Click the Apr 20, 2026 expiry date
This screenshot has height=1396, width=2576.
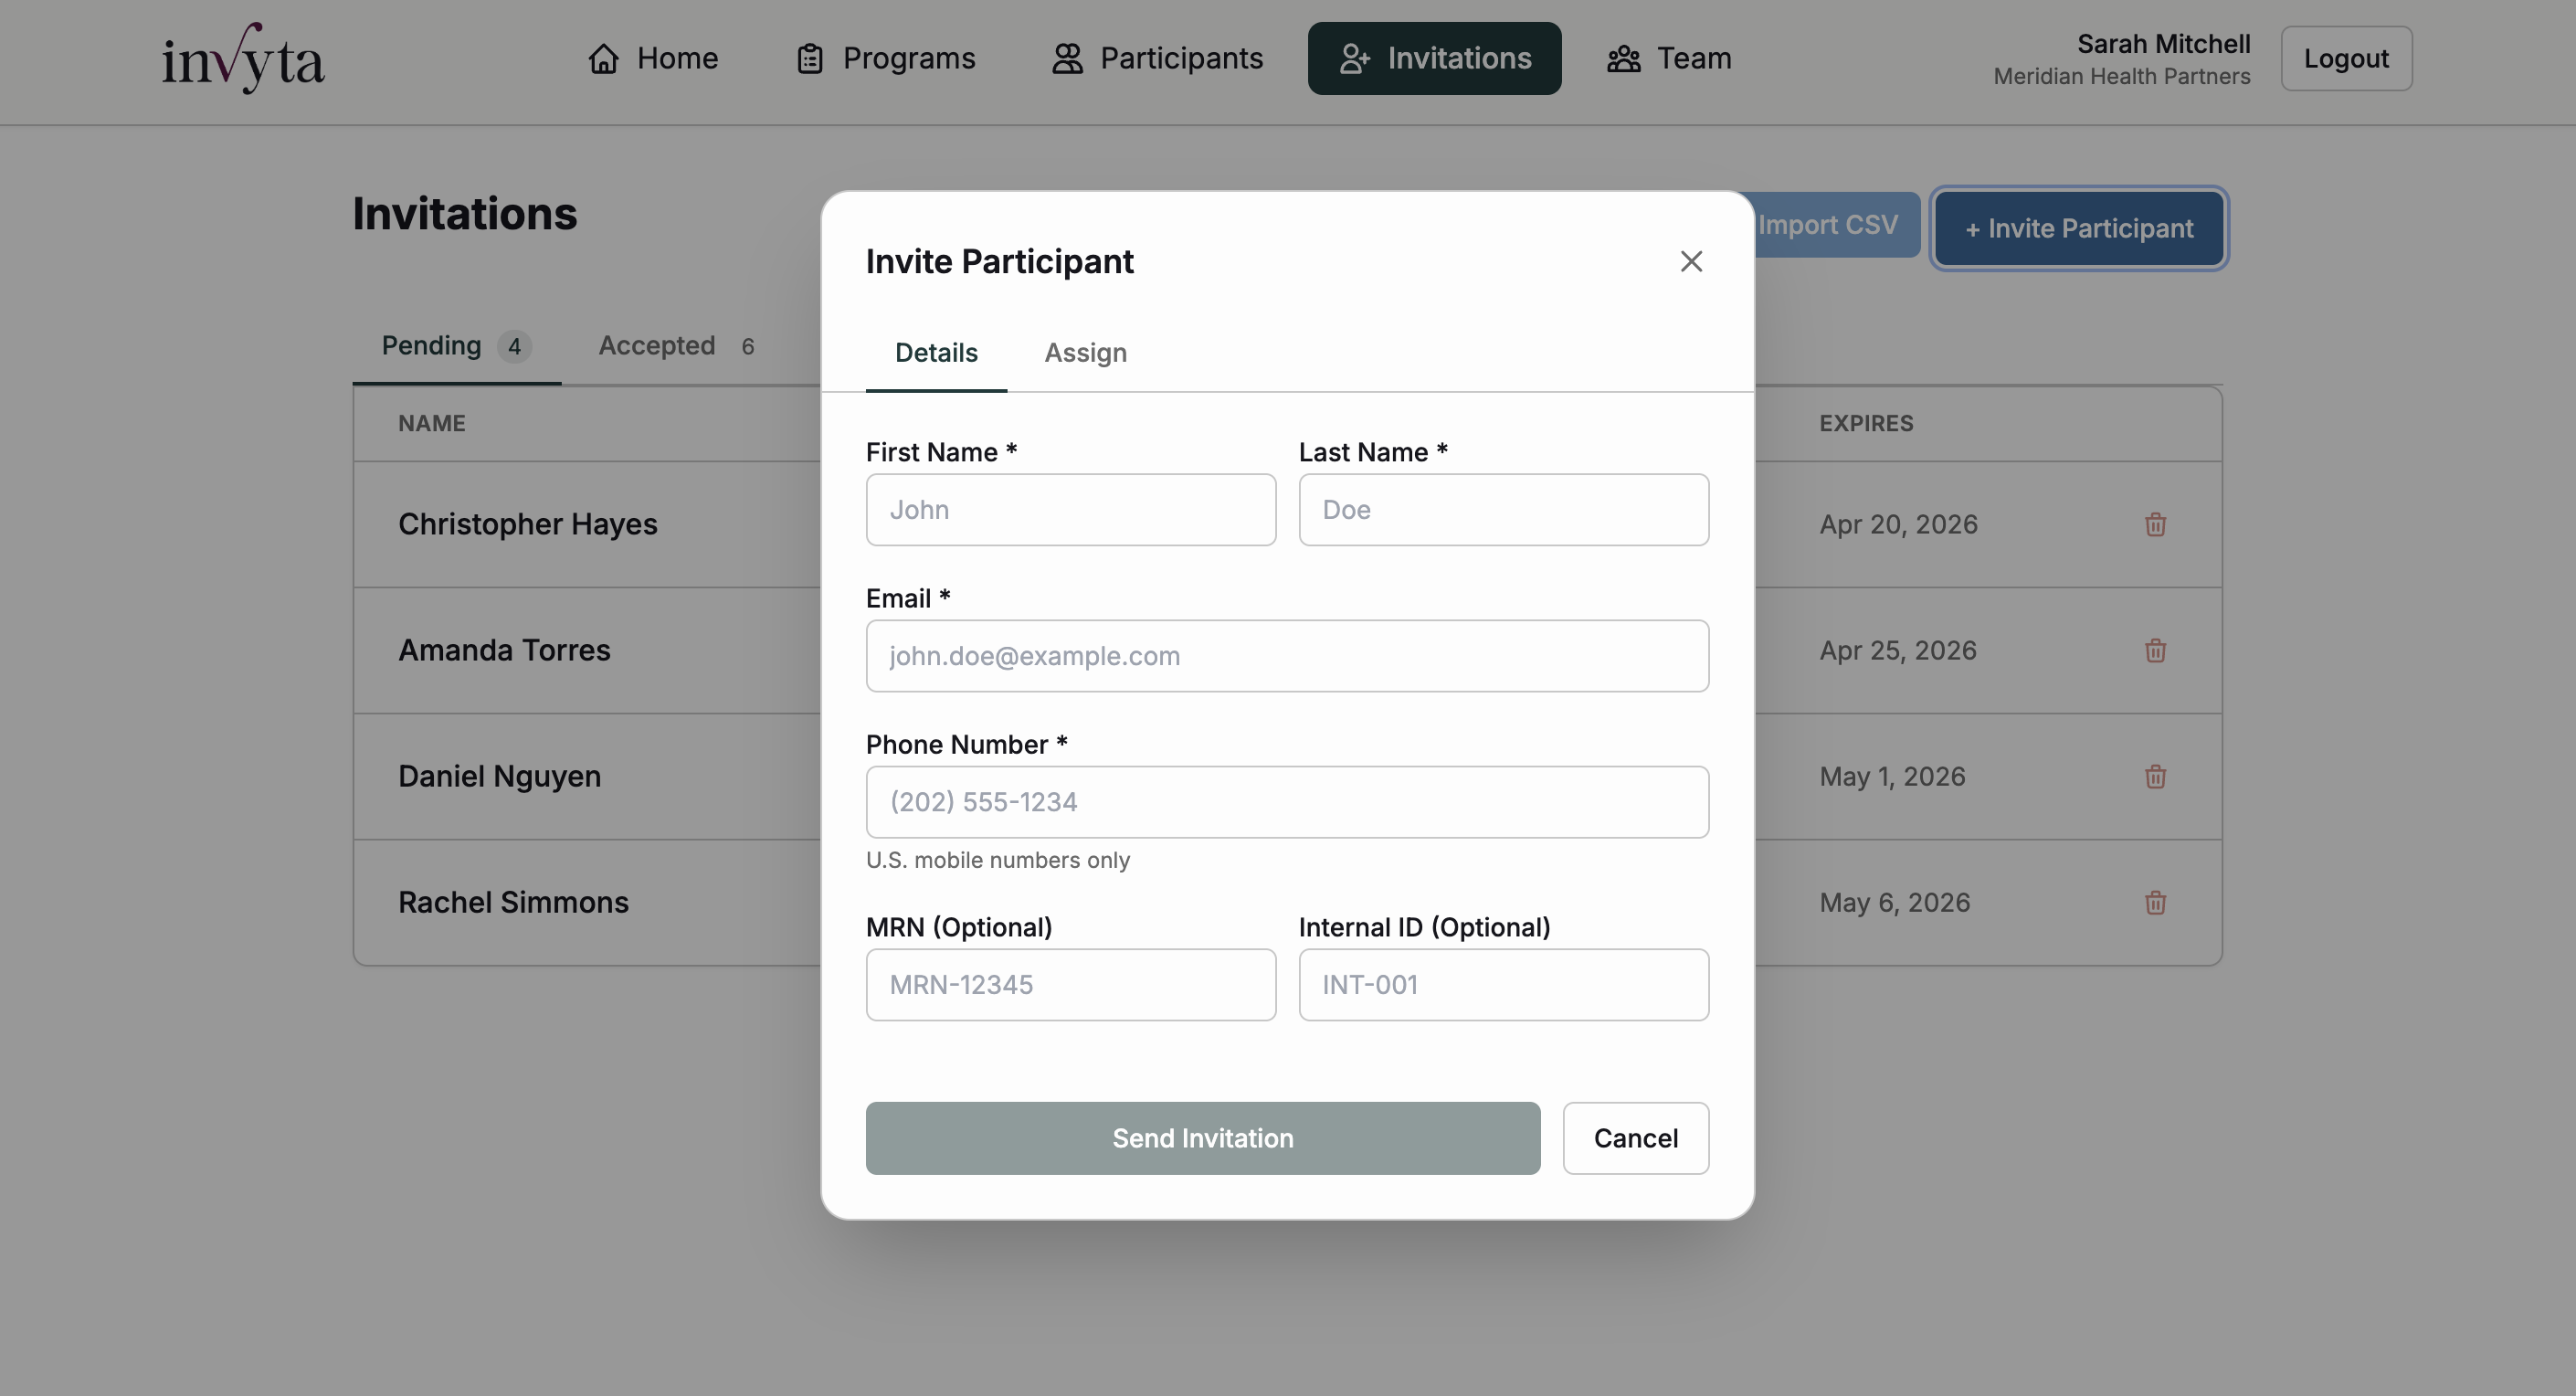[x=1898, y=524]
